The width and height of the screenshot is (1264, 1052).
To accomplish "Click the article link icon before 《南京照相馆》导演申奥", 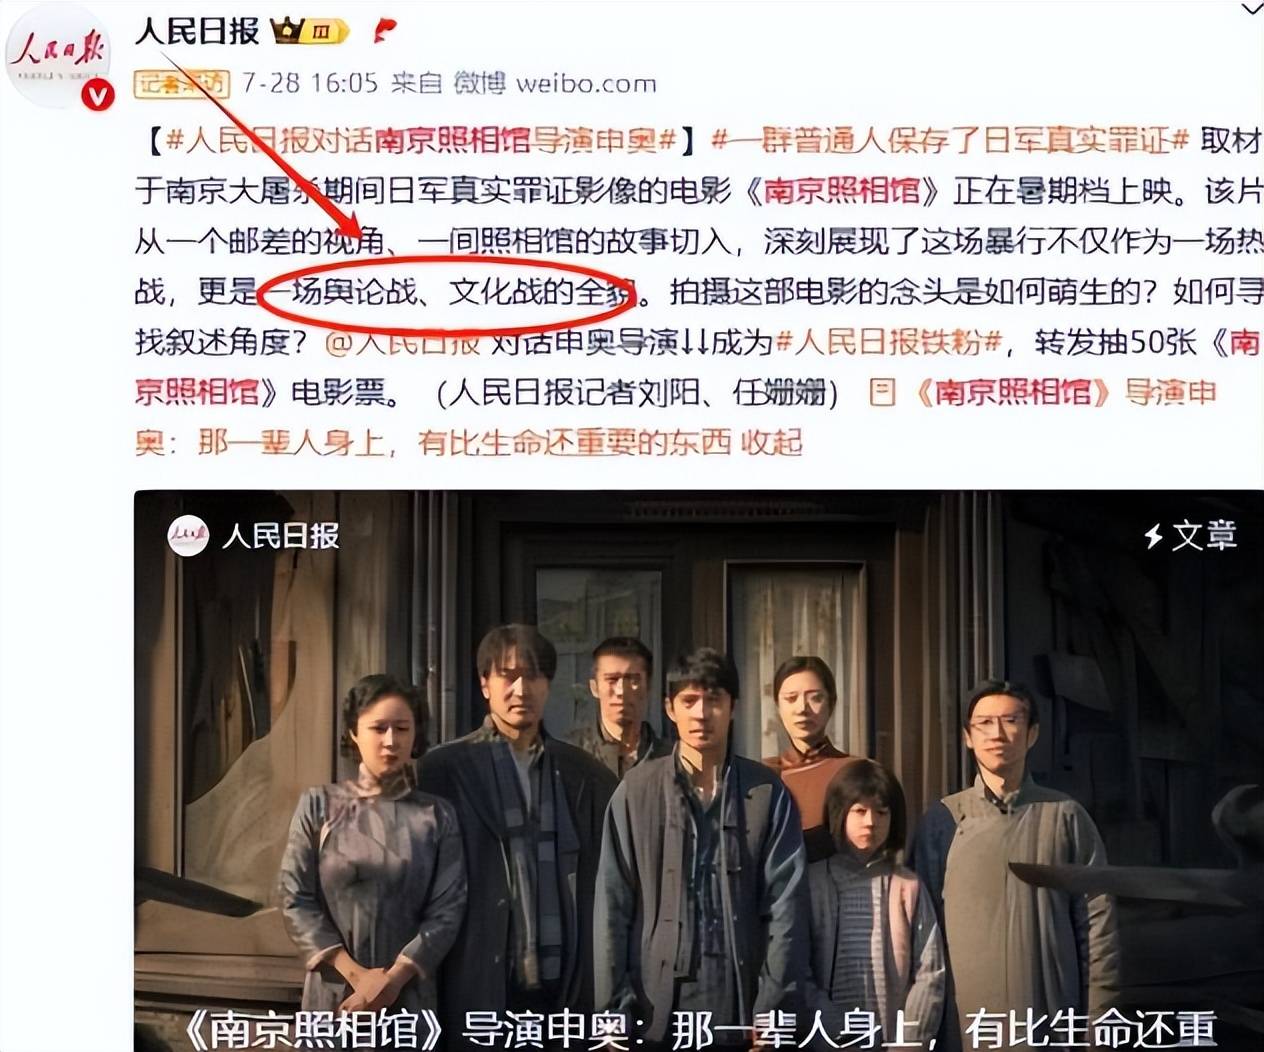I will coord(882,391).
